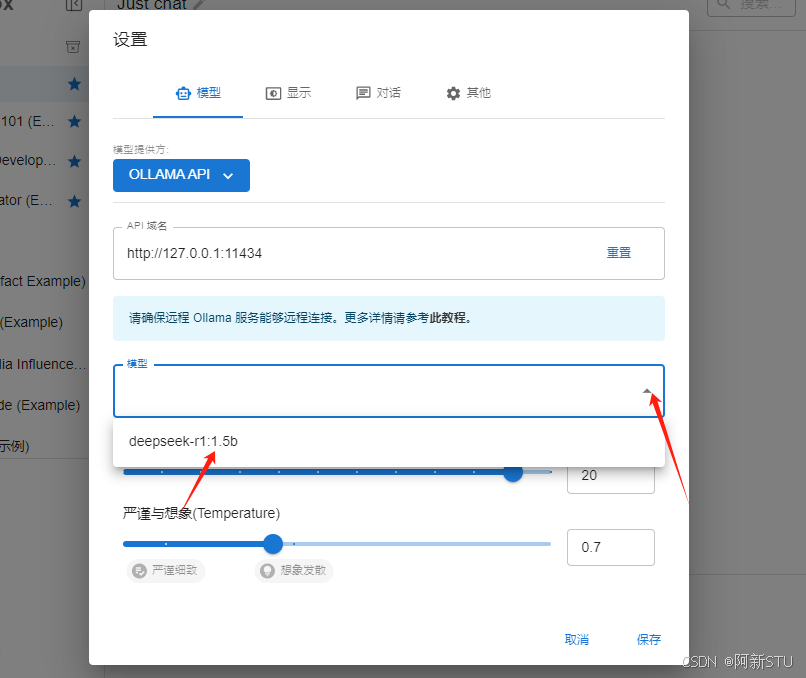
Task: Open the 其他 settings tab
Action: (468, 94)
